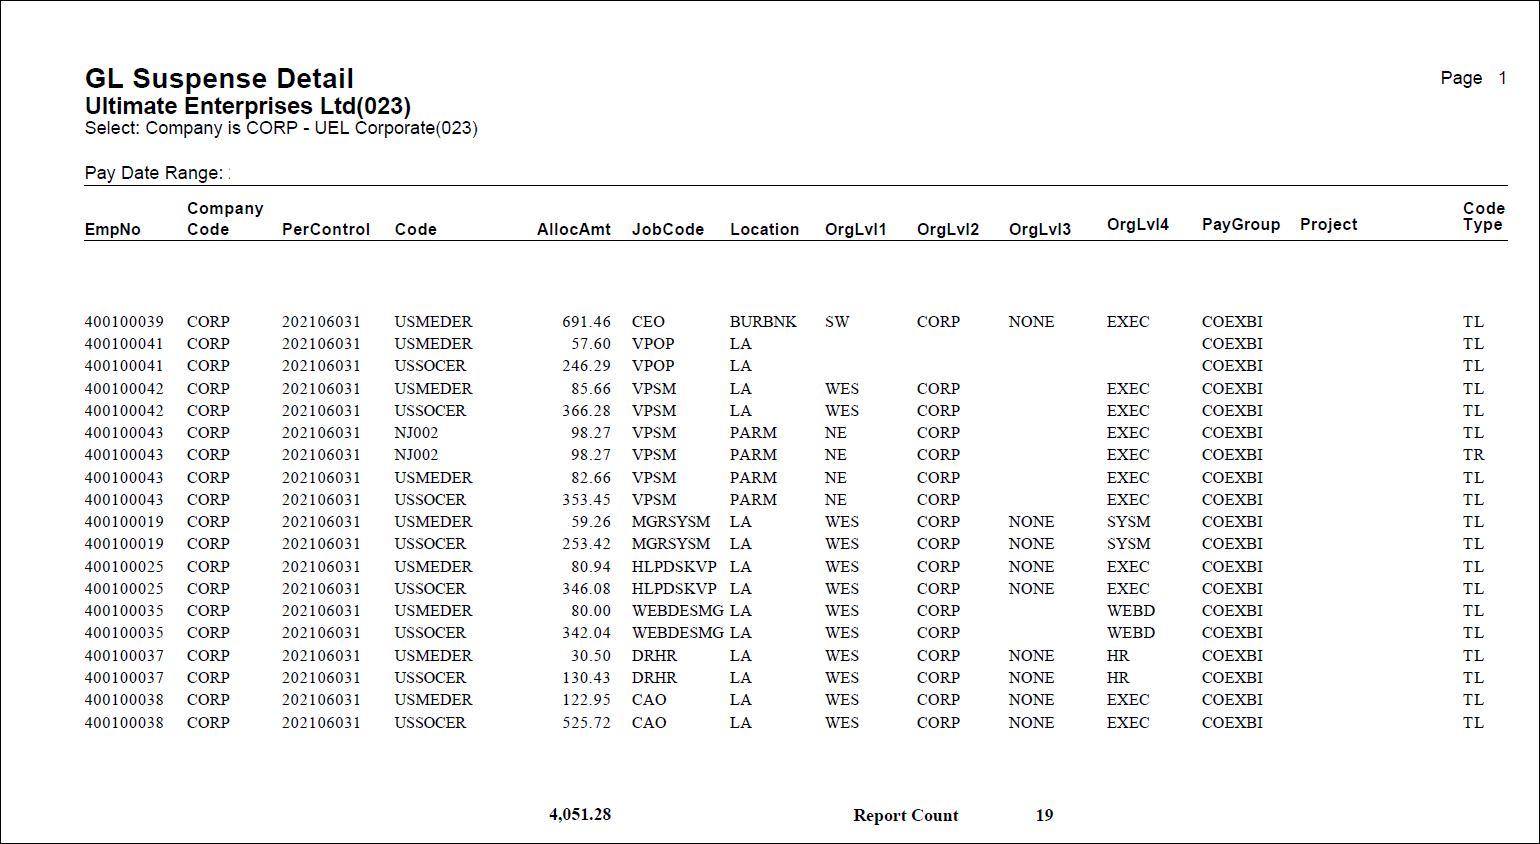The height and width of the screenshot is (844, 1540).
Task: Click the amount 342.04
Action: click(x=586, y=633)
